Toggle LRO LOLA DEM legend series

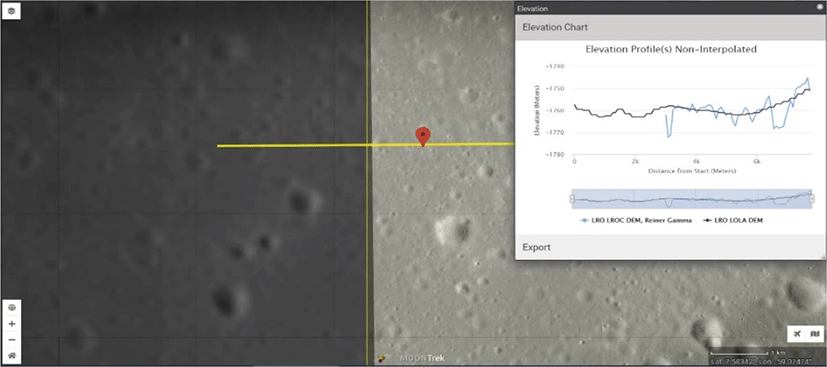[734, 221]
